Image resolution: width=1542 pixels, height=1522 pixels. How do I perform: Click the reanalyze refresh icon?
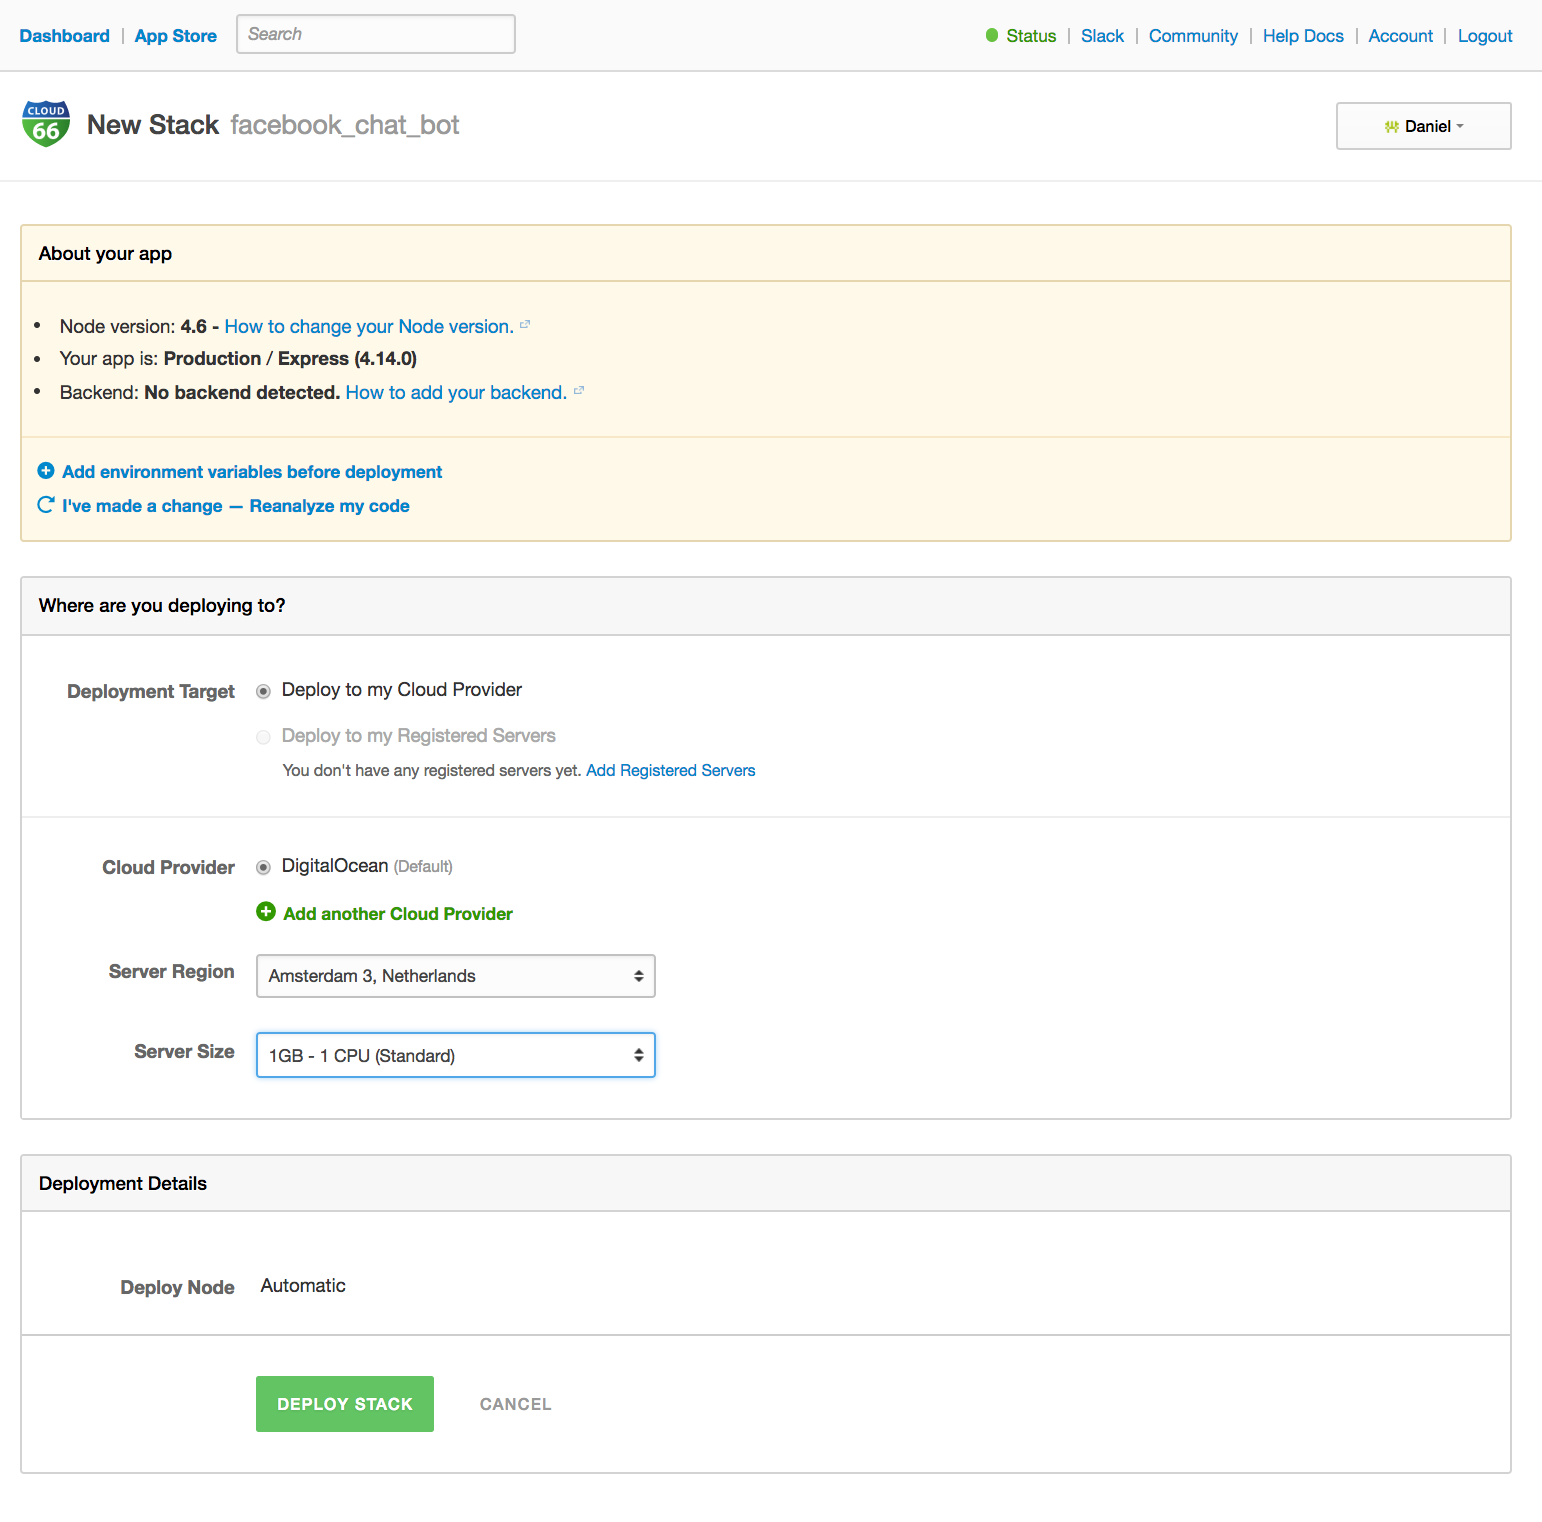pyautogui.click(x=46, y=505)
